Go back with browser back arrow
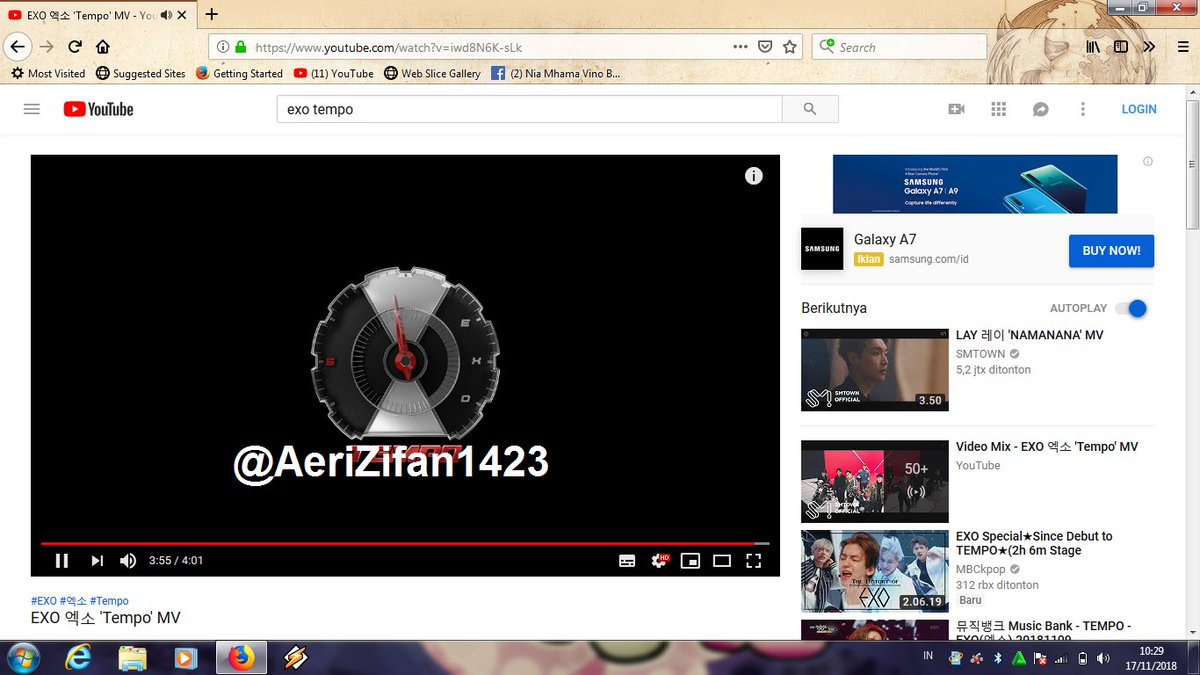Viewport: 1200px width, 675px height. tap(17, 46)
